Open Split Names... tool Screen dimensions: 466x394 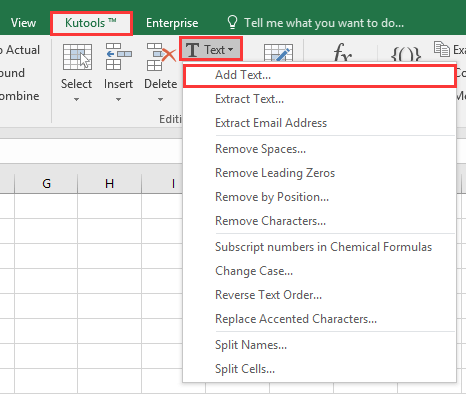point(320,345)
